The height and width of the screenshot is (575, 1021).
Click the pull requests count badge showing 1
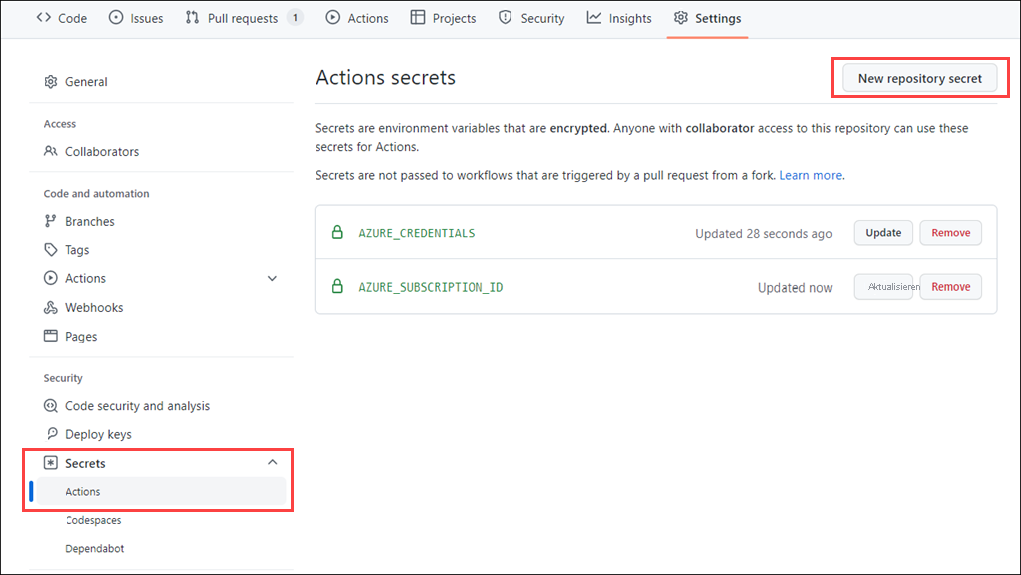tap(296, 18)
